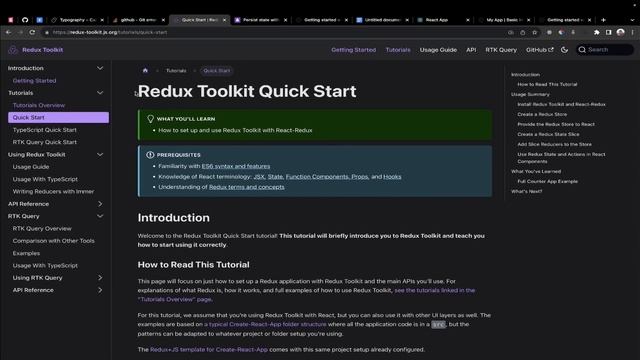Screen dimensions: 640x360
Task: Open Examples in sidebar
Action: [x=26, y=253]
